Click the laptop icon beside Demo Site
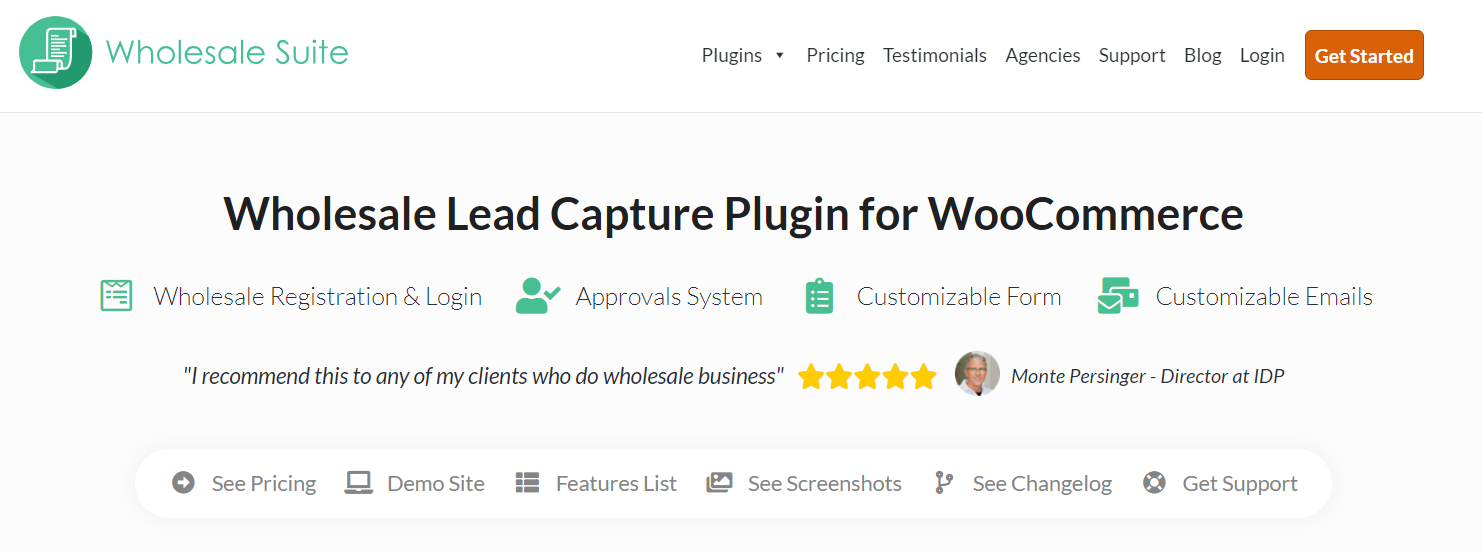The image size is (1482, 551). (358, 483)
